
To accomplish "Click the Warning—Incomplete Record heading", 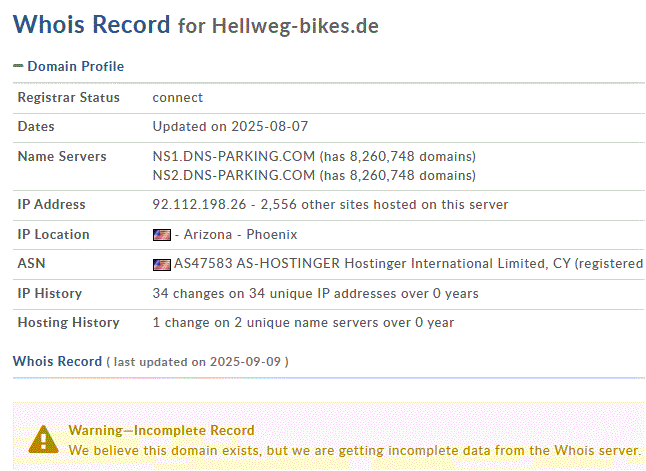I will (161, 430).
